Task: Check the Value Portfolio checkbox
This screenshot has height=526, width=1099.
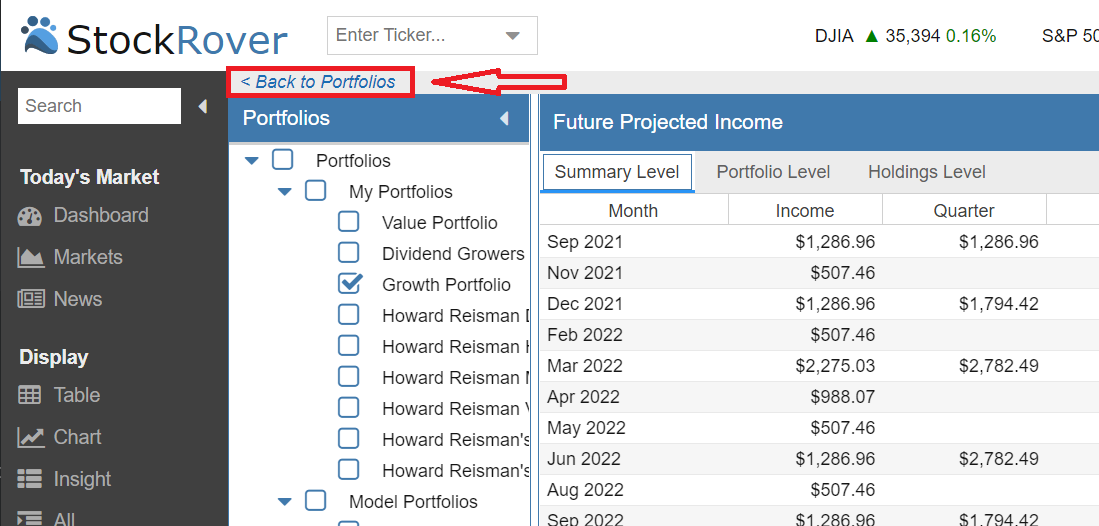Action: (348, 222)
